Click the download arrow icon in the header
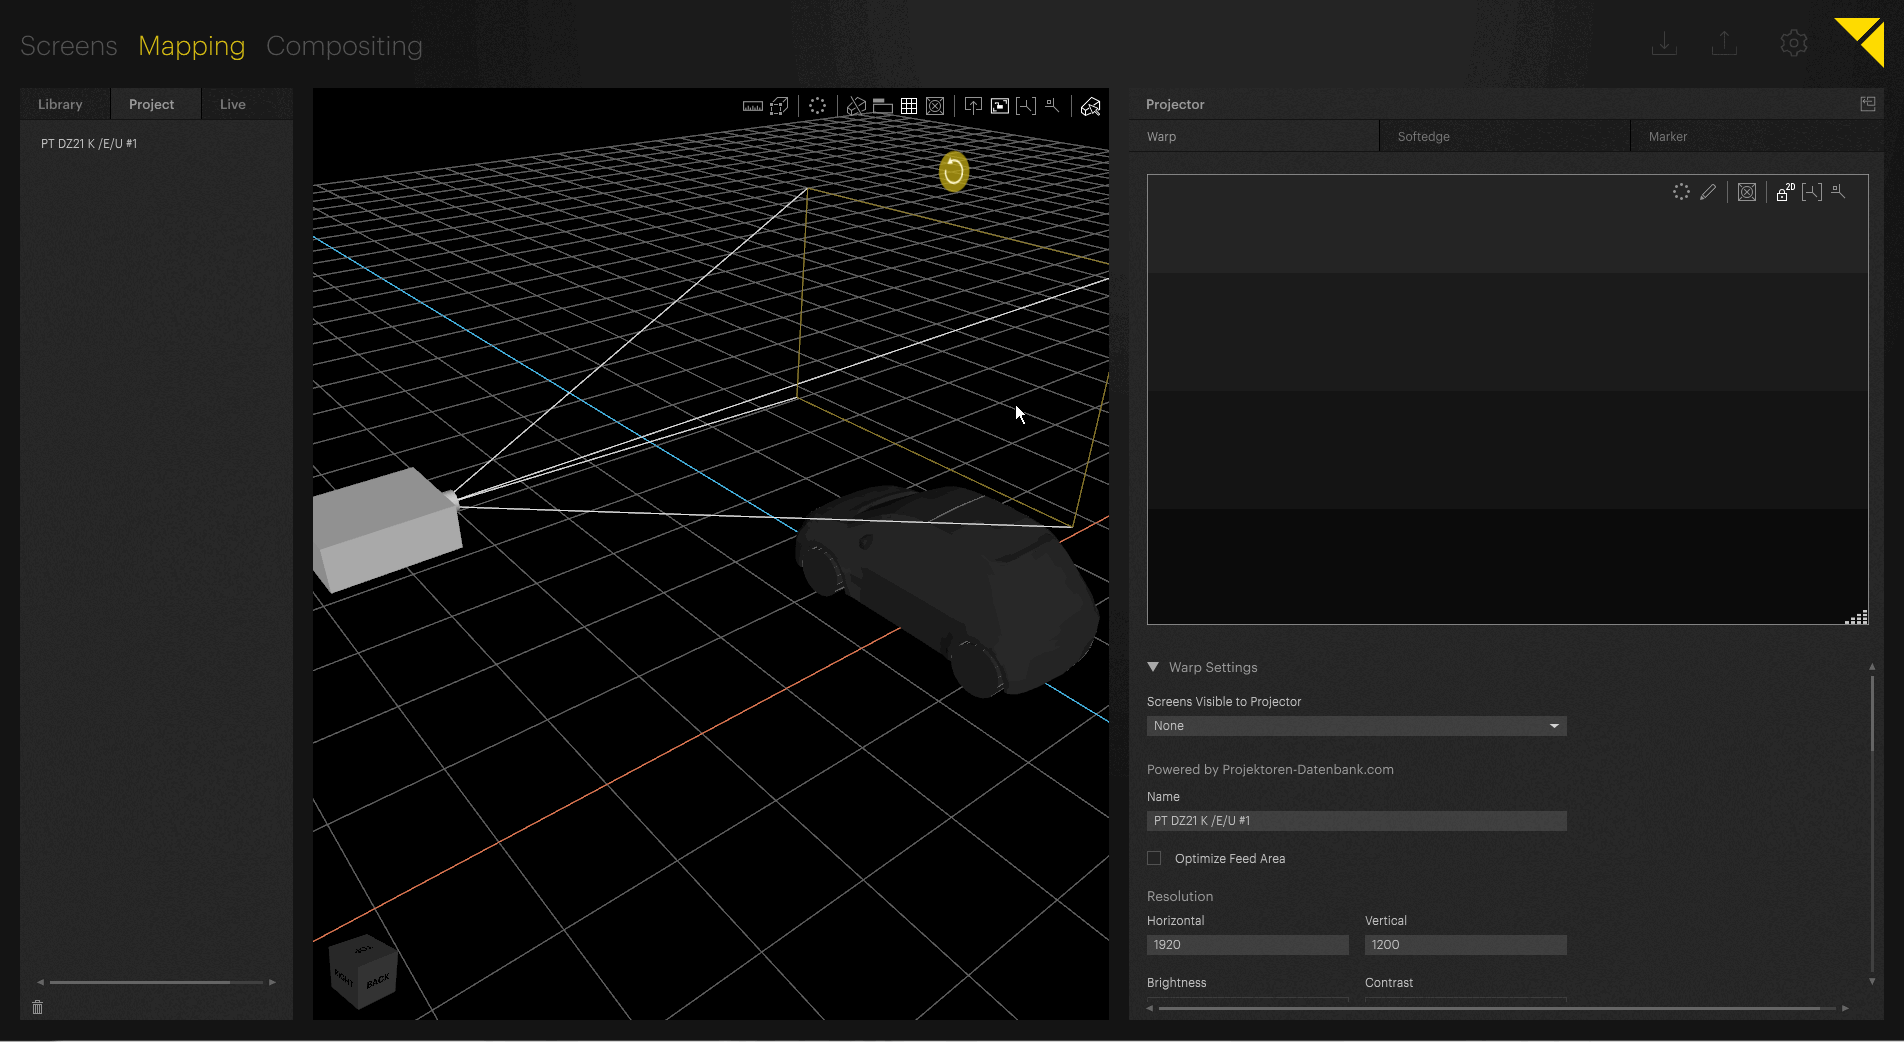This screenshot has height=1042, width=1904. click(1664, 43)
